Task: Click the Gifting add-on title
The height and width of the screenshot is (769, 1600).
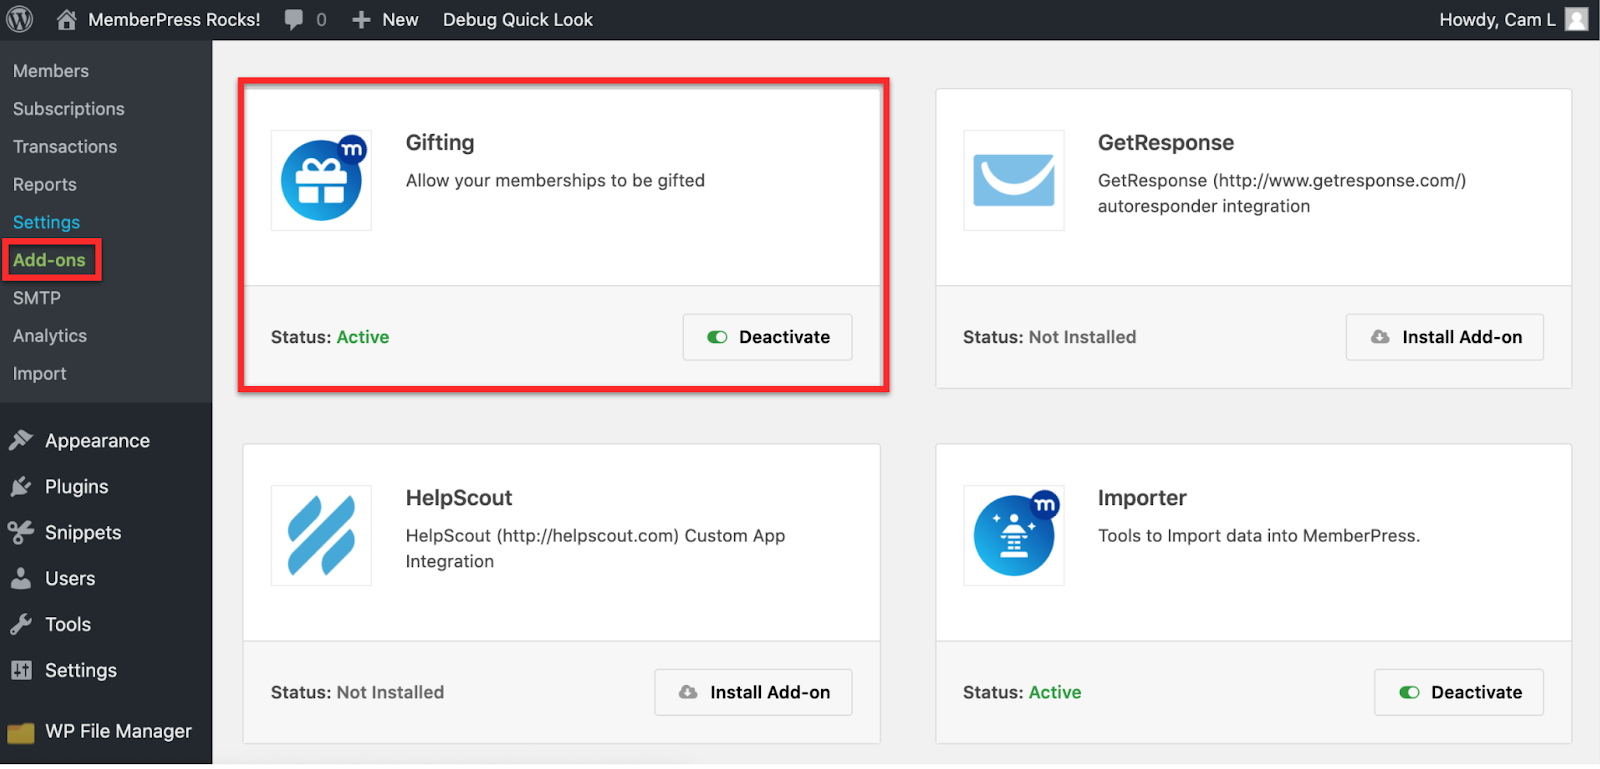Action: pos(440,143)
